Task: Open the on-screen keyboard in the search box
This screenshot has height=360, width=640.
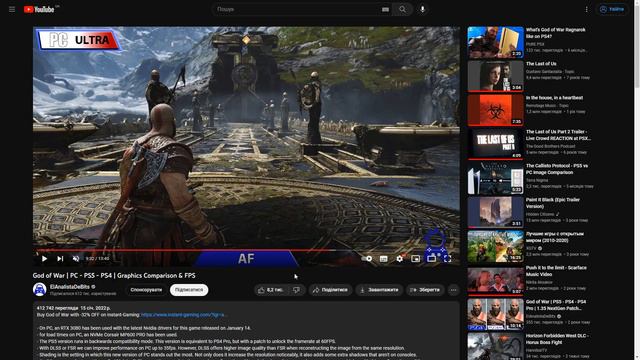Action: pyautogui.click(x=385, y=9)
